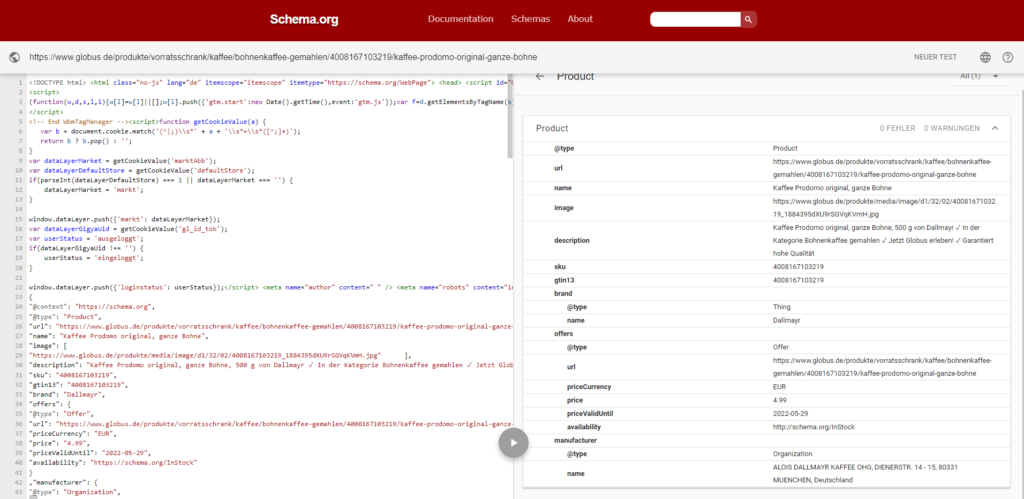Open the Schemas menu item
Viewport: 1024px width, 499px height.
(530, 19)
